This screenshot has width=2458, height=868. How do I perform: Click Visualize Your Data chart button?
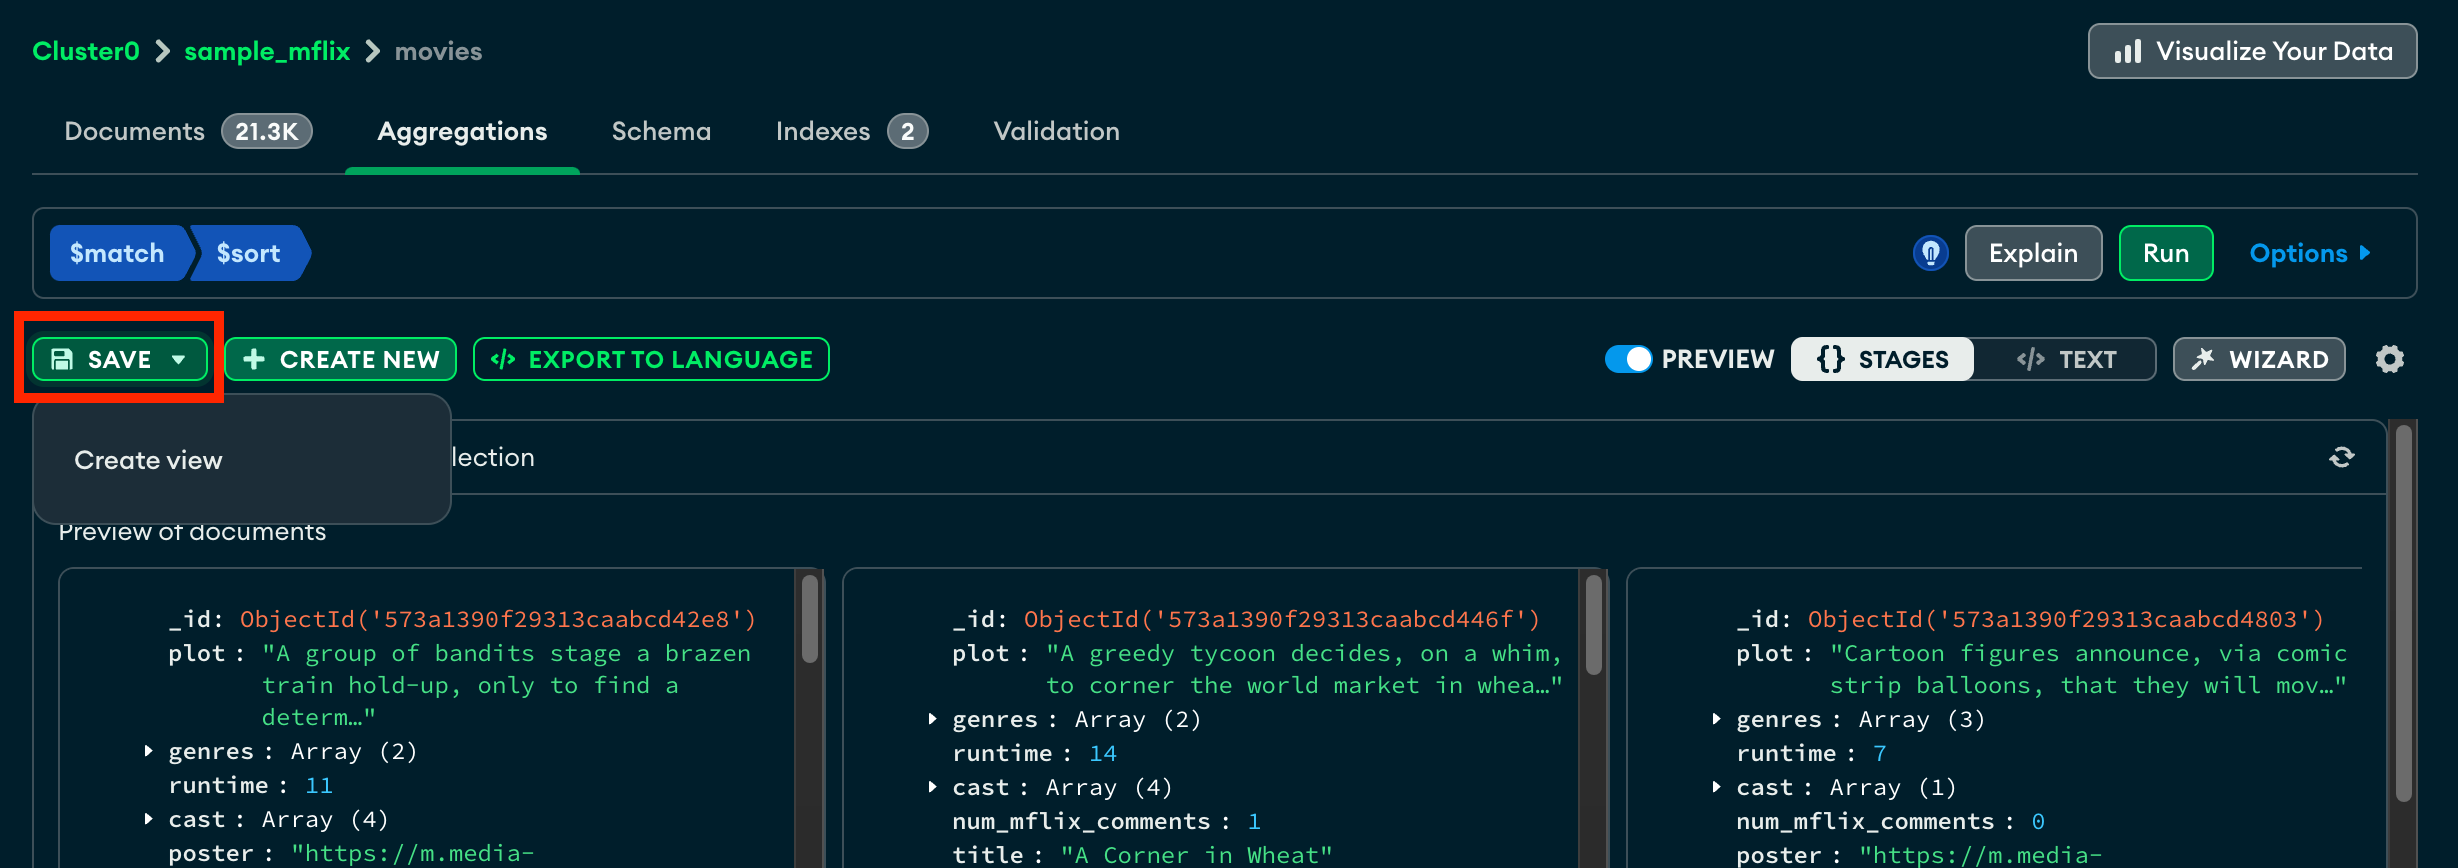point(2252,51)
